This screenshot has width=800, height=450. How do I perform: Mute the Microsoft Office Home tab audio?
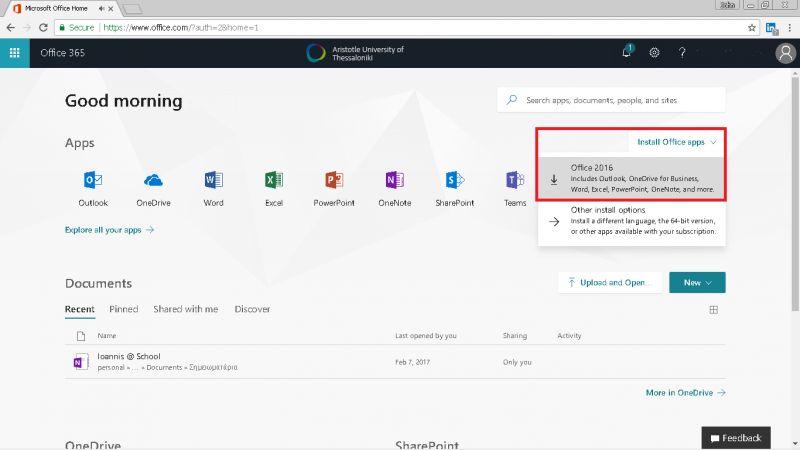[x=101, y=9]
